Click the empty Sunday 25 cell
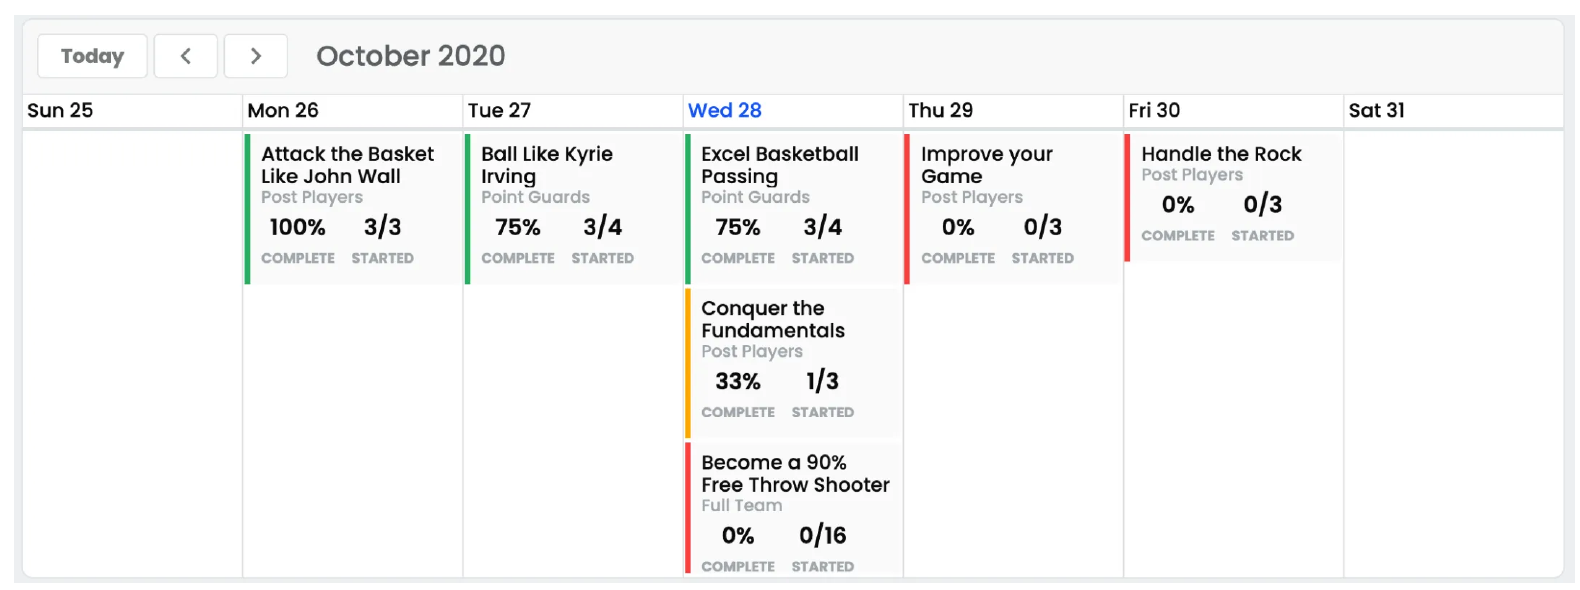 [132, 350]
